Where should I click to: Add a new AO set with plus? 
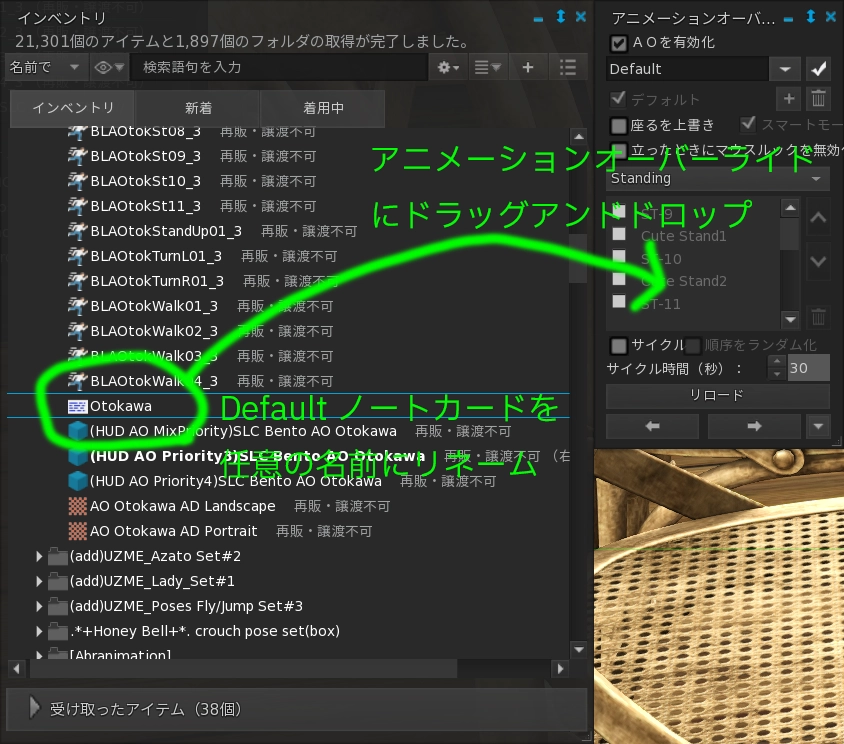click(789, 99)
